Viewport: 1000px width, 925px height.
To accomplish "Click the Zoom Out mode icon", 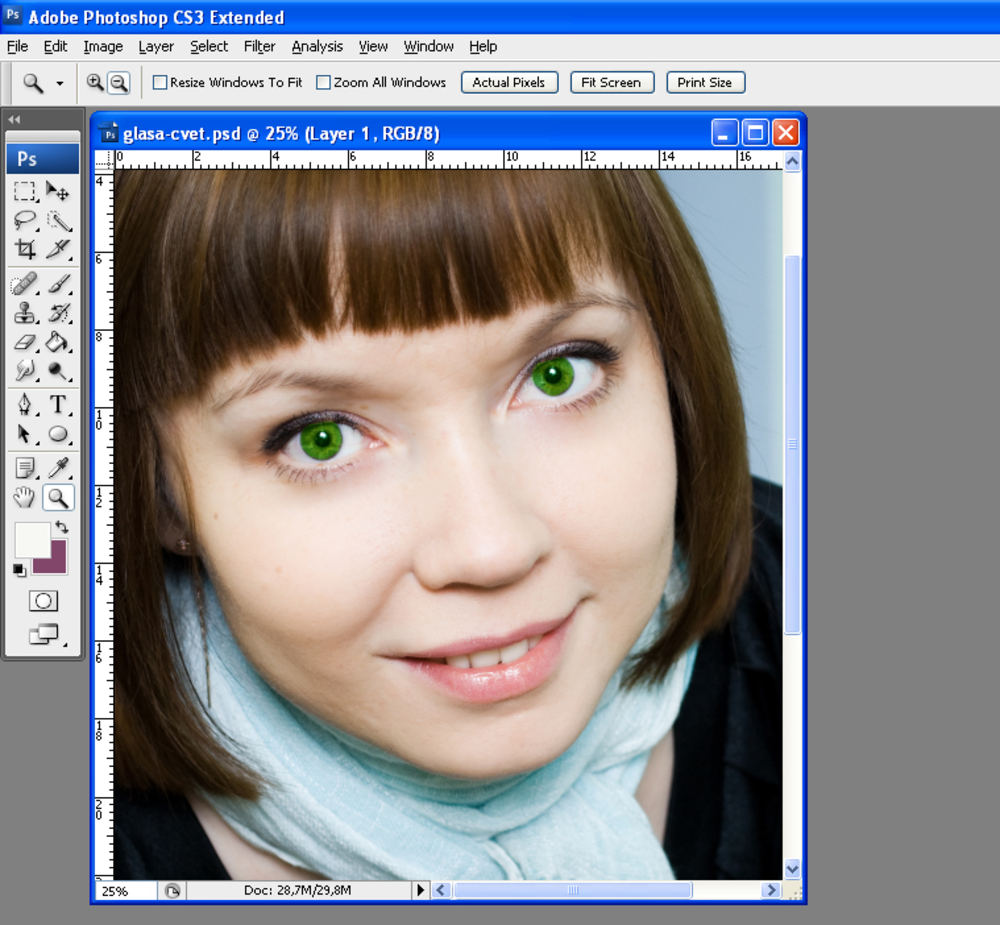I will point(119,83).
